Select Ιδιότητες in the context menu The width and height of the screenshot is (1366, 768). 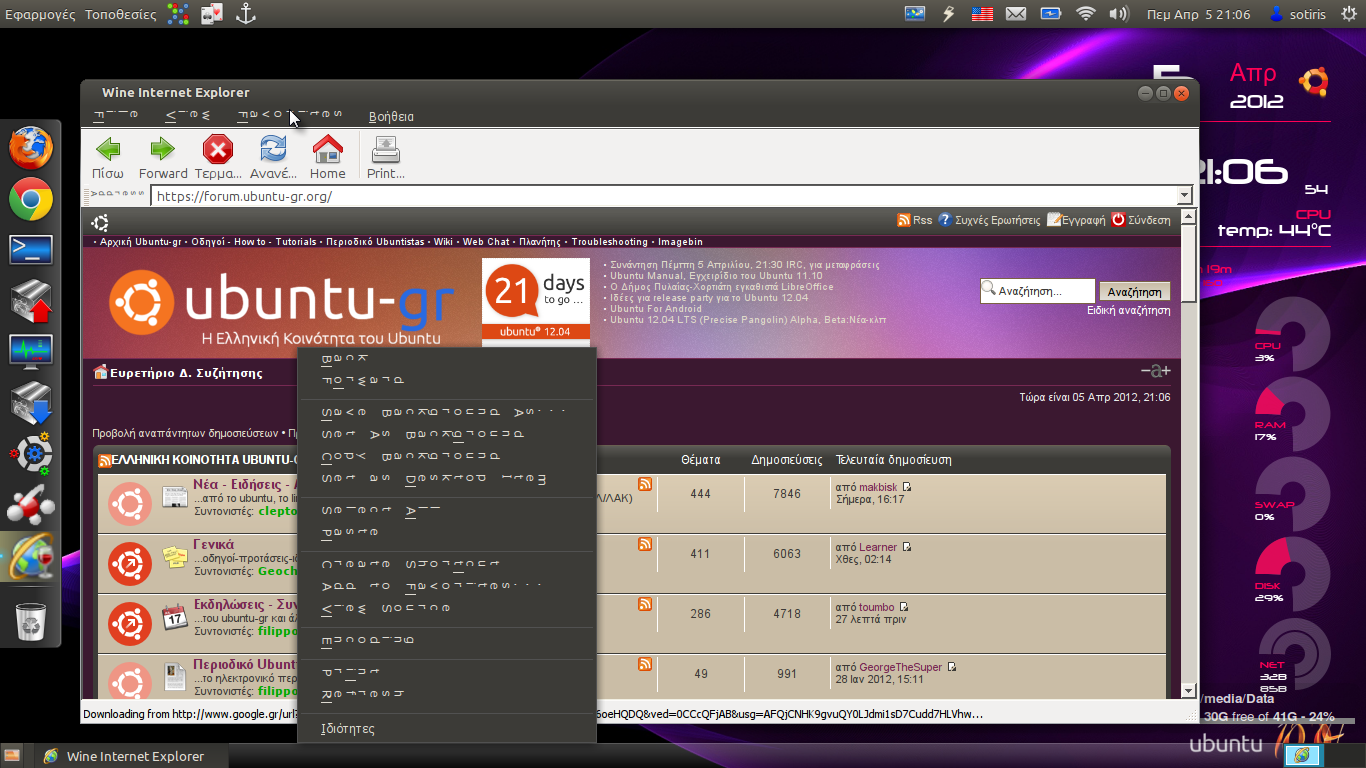(x=348, y=729)
